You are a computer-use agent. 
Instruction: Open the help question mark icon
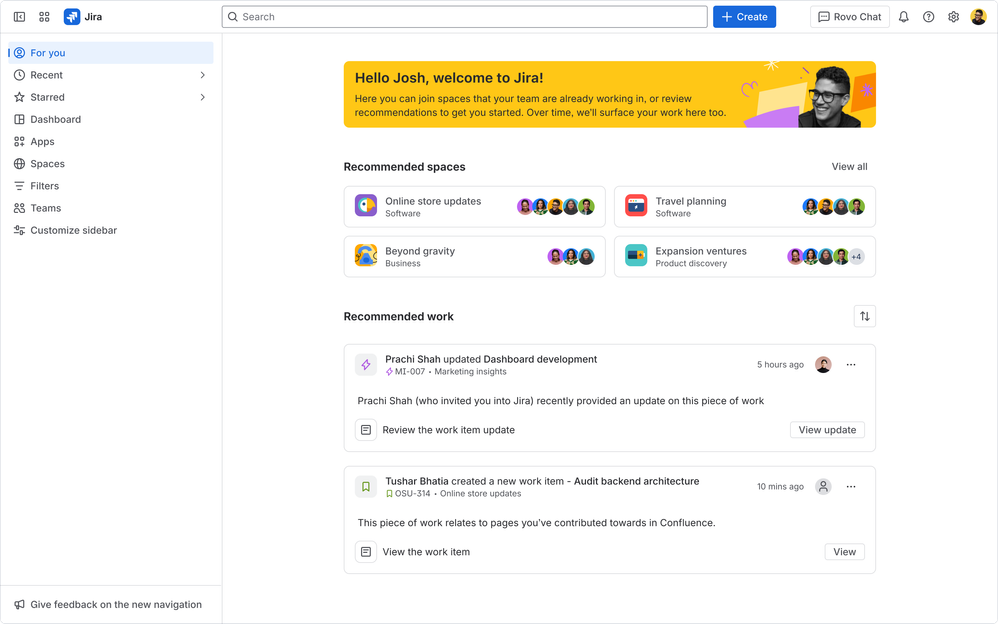(x=928, y=17)
